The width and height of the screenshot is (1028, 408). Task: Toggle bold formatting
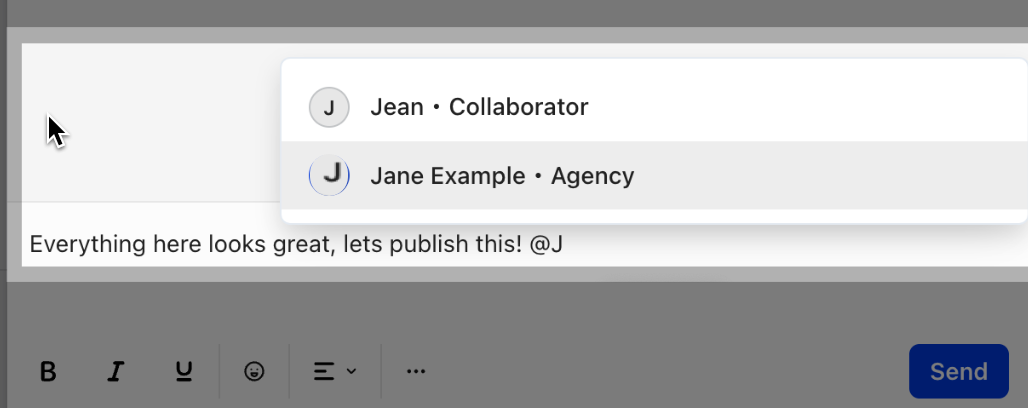click(x=48, y=371)
